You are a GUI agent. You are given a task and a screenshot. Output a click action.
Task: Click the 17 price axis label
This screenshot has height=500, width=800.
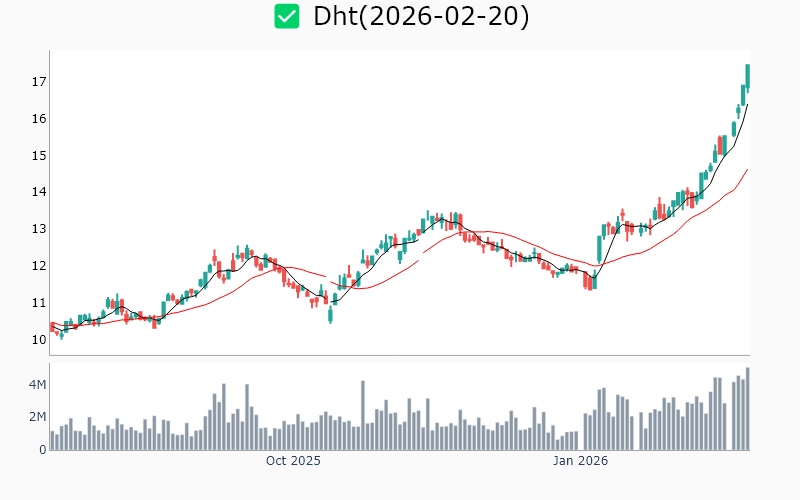point(38,82)
